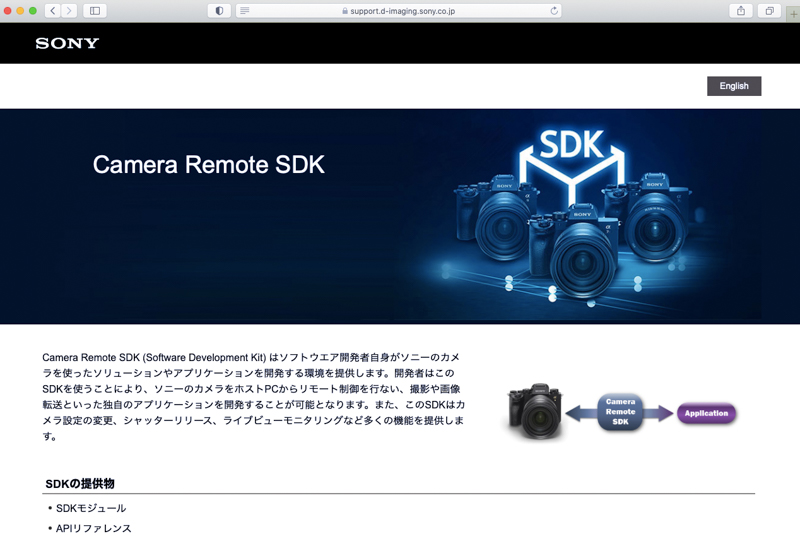
Task: Open the privacy report shield icon
Action: (x=219, y=11)
